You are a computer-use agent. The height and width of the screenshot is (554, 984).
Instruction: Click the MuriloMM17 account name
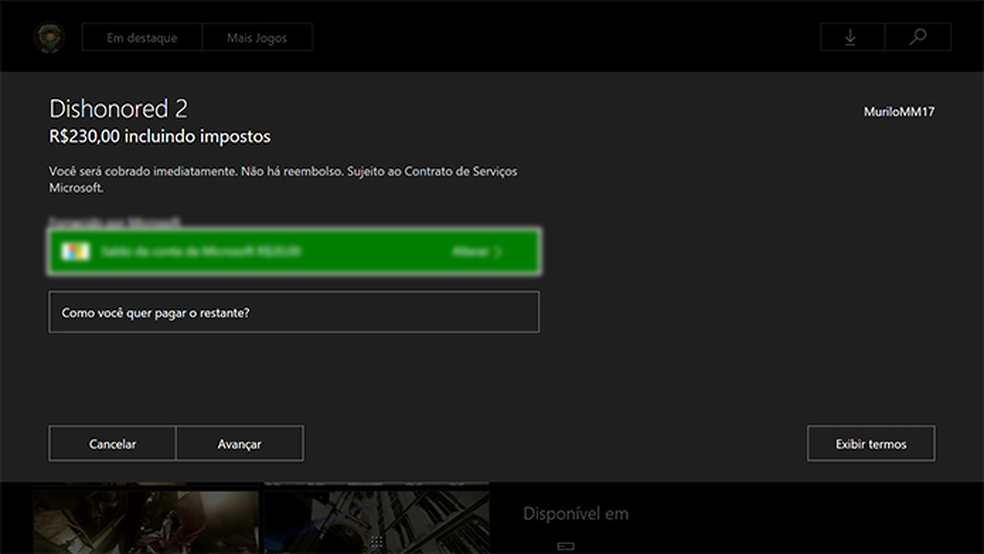899,112
